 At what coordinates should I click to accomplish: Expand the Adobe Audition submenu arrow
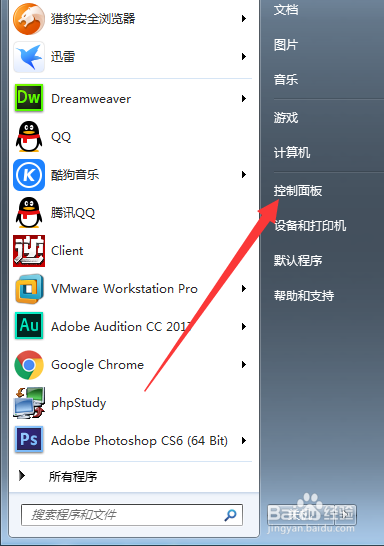[x=244, y=326]
